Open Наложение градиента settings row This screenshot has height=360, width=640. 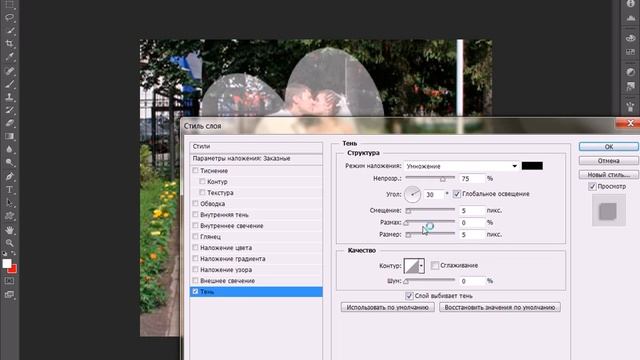click(256, 259)
